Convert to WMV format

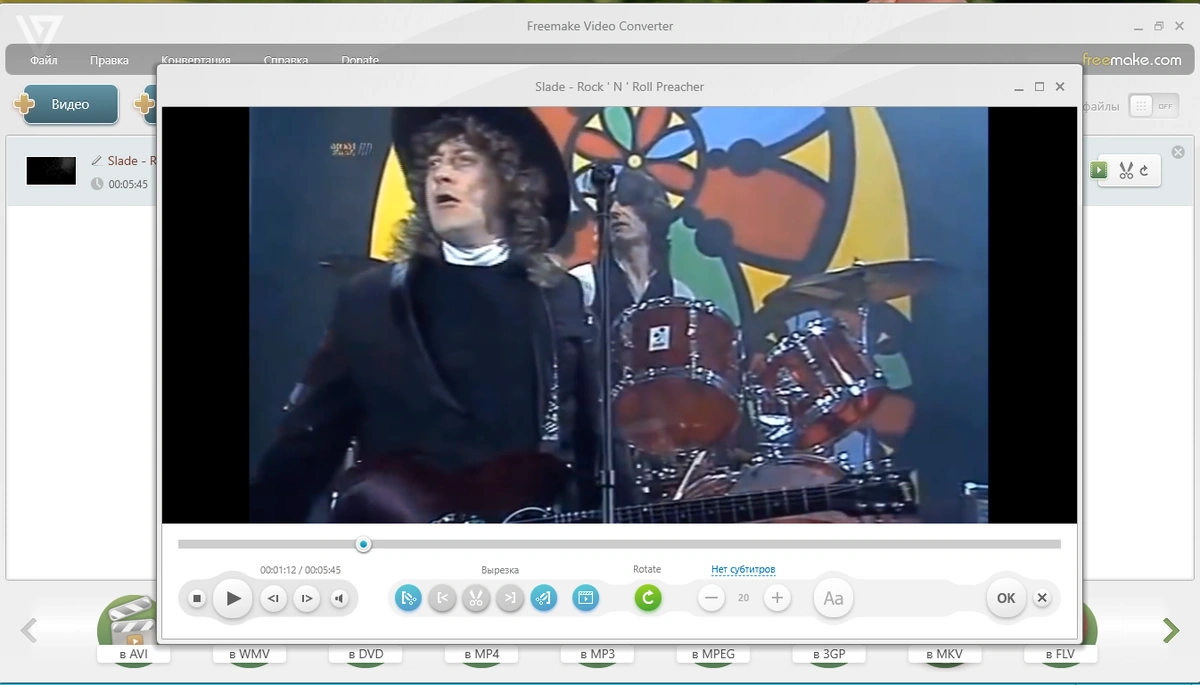249,654
